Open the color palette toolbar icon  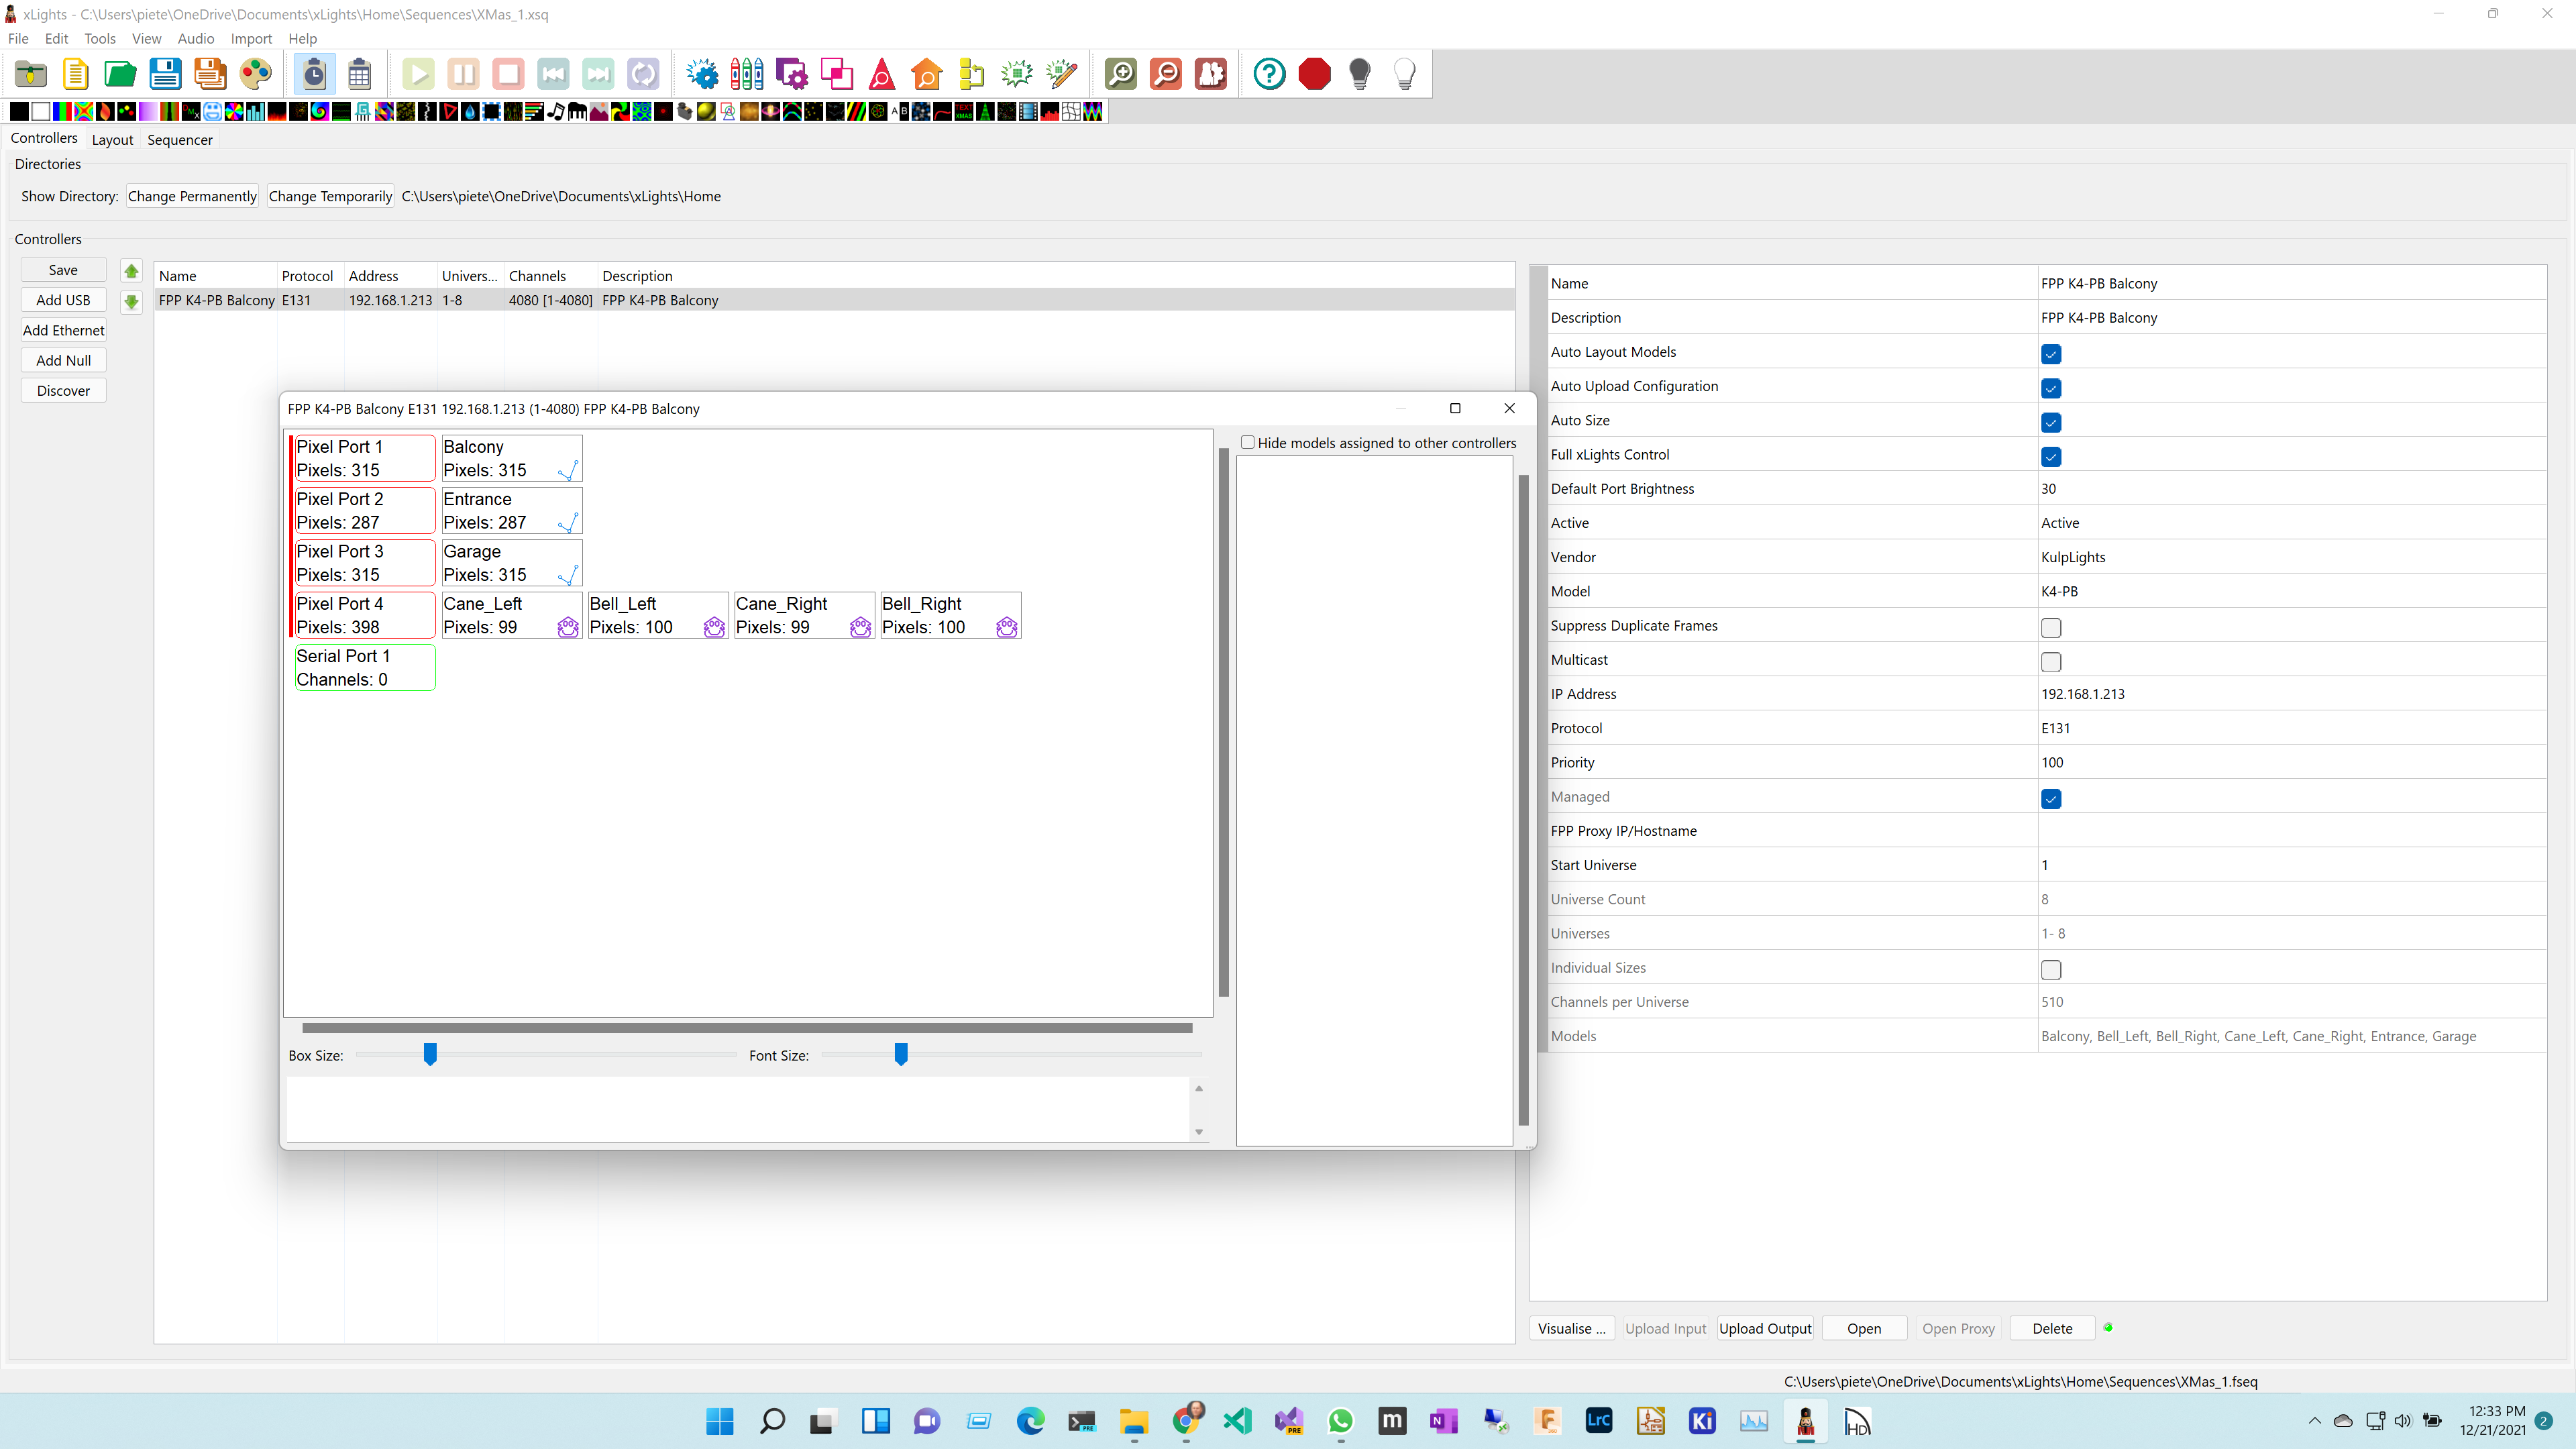[256, 73]
